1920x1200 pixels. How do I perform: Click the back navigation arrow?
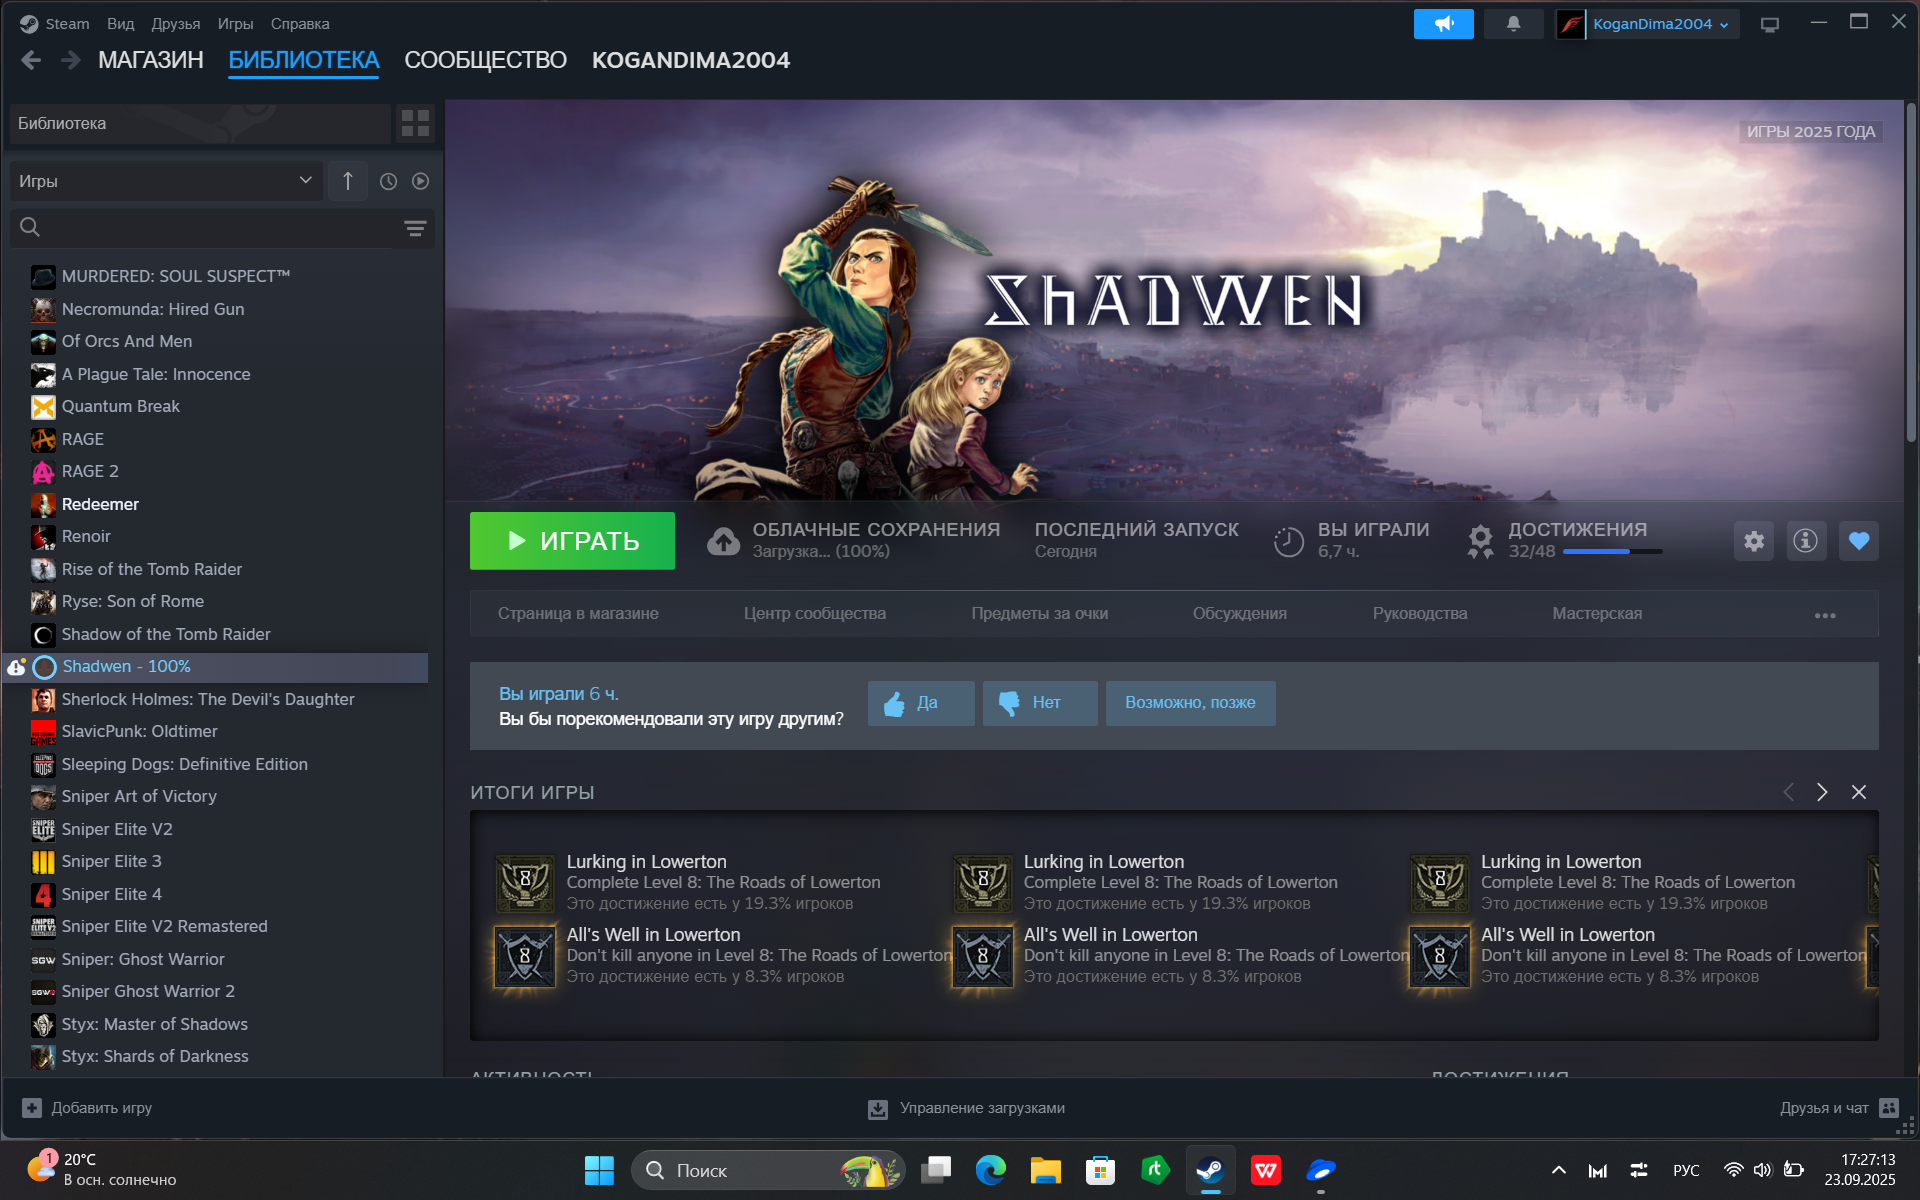click(31, 60)
